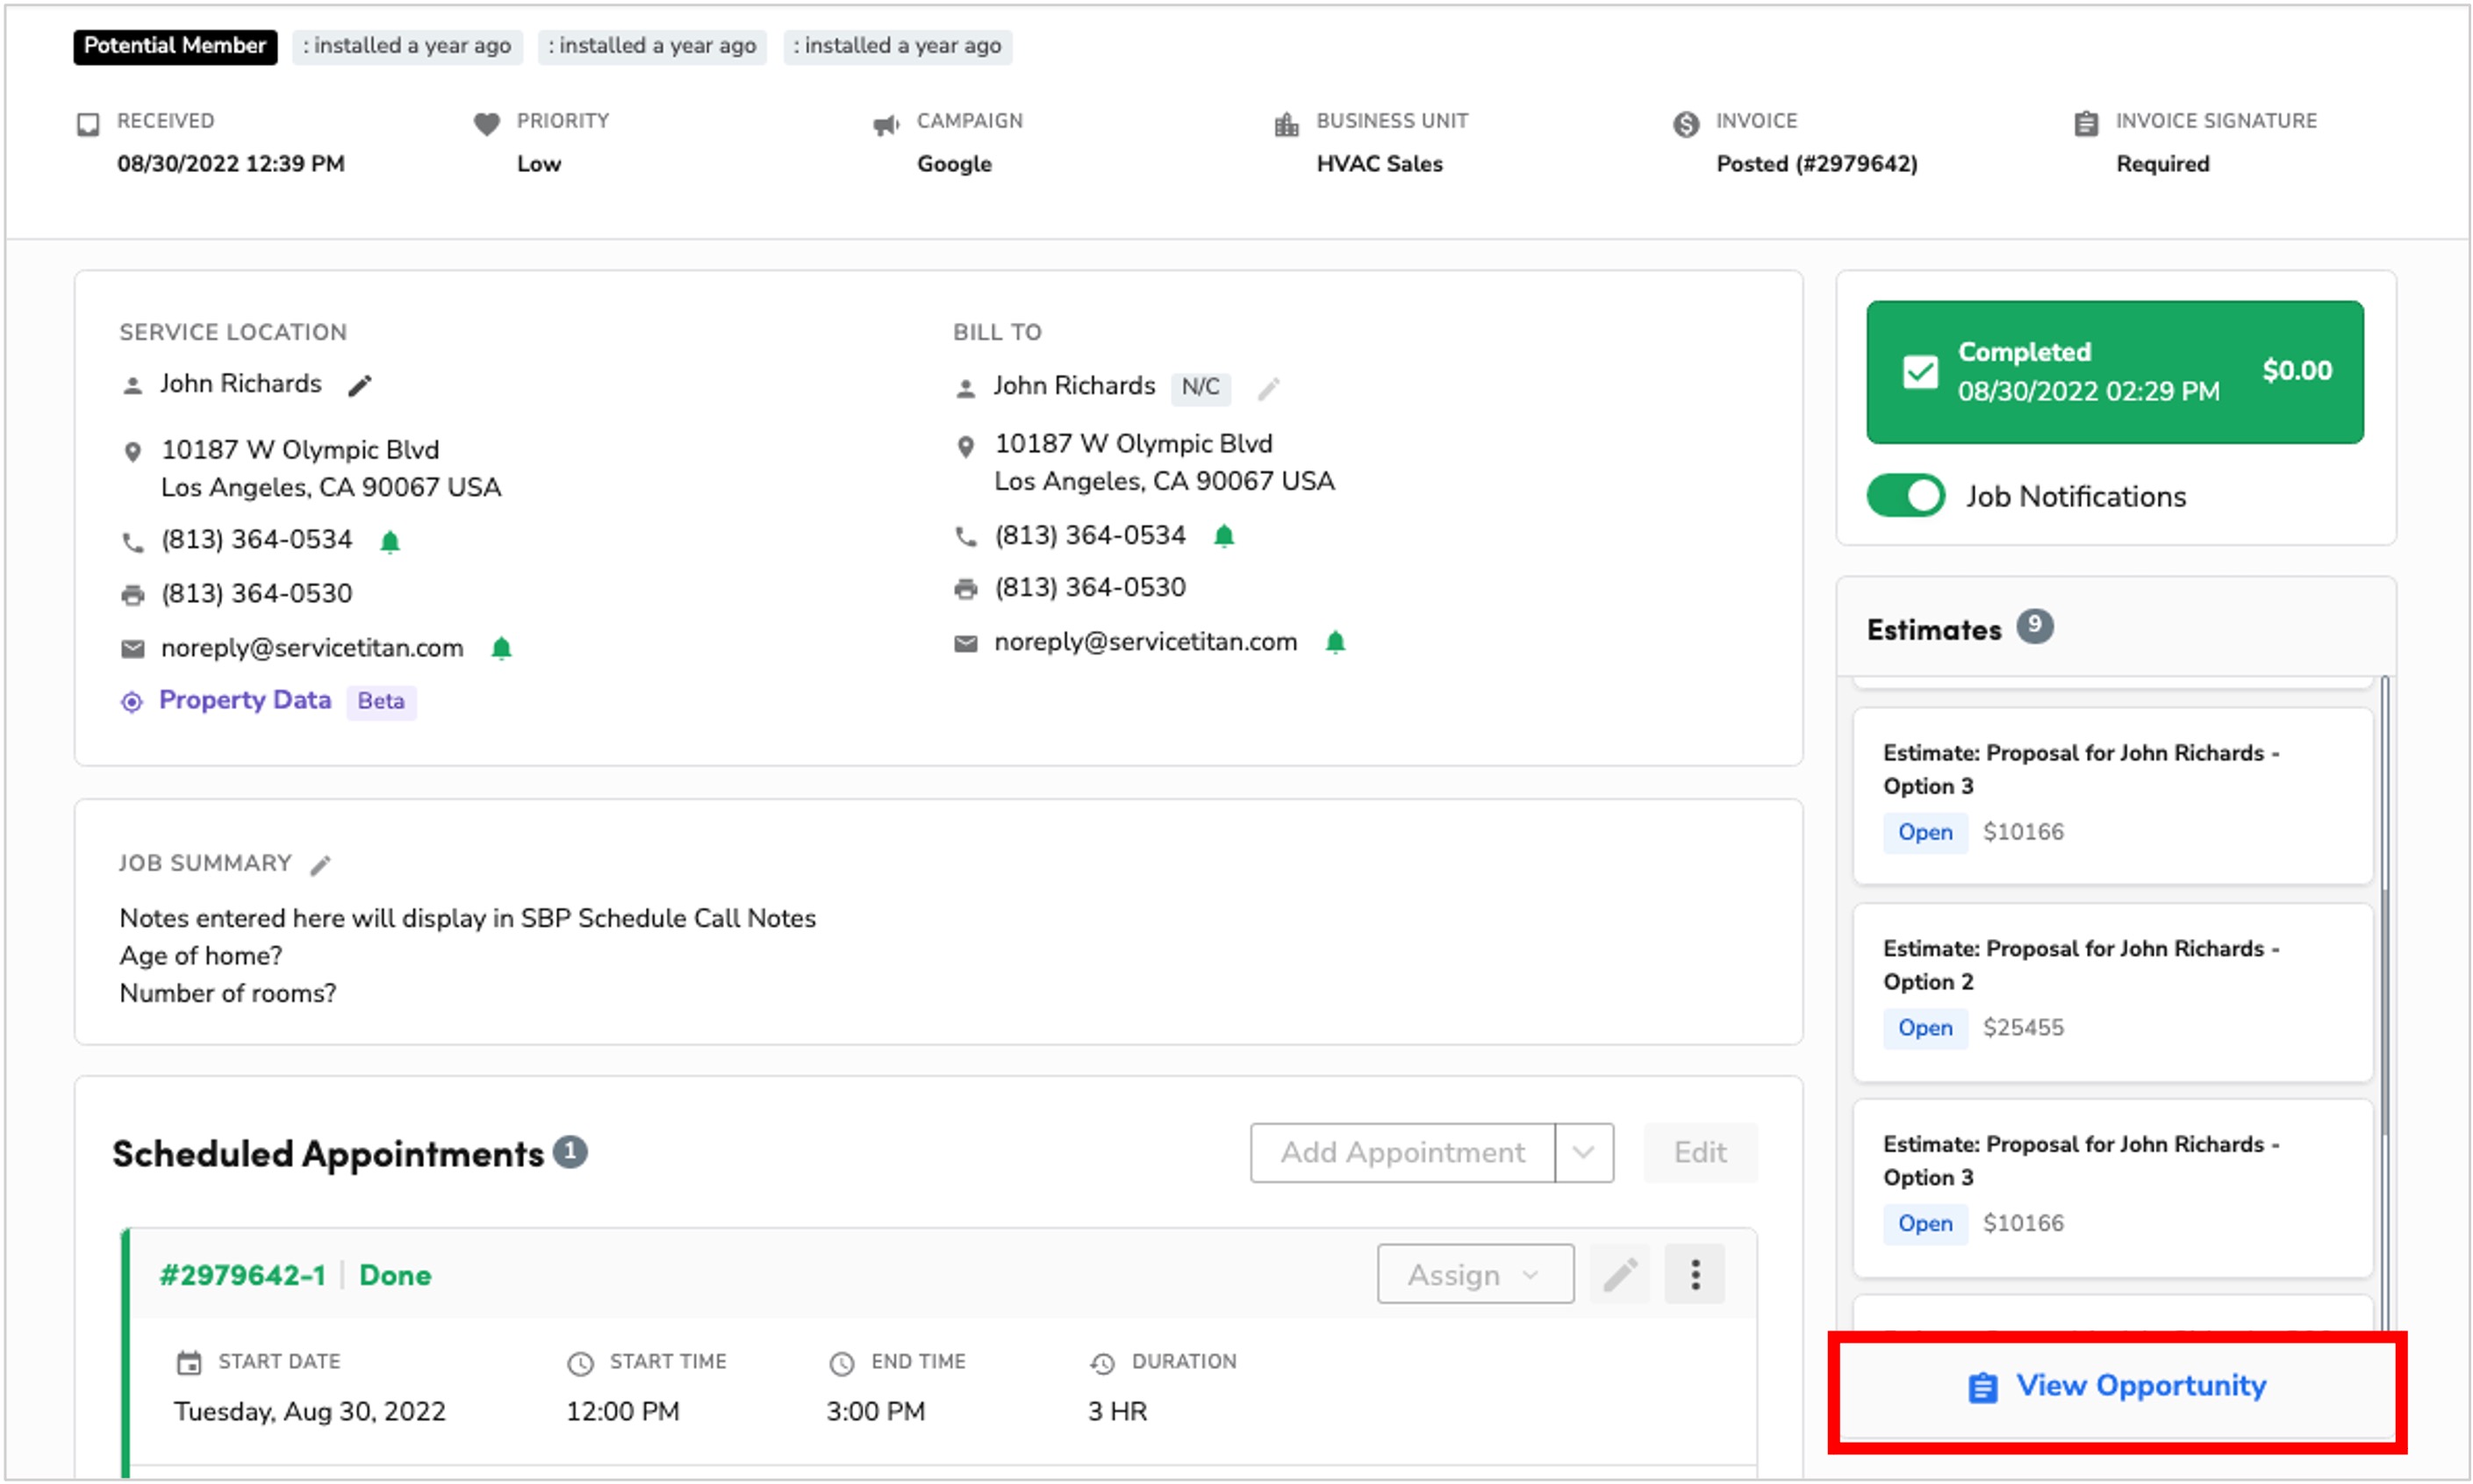Screen dimensions: 2473x1484
Task: Select the Potential Member tag
Action: 175,46
